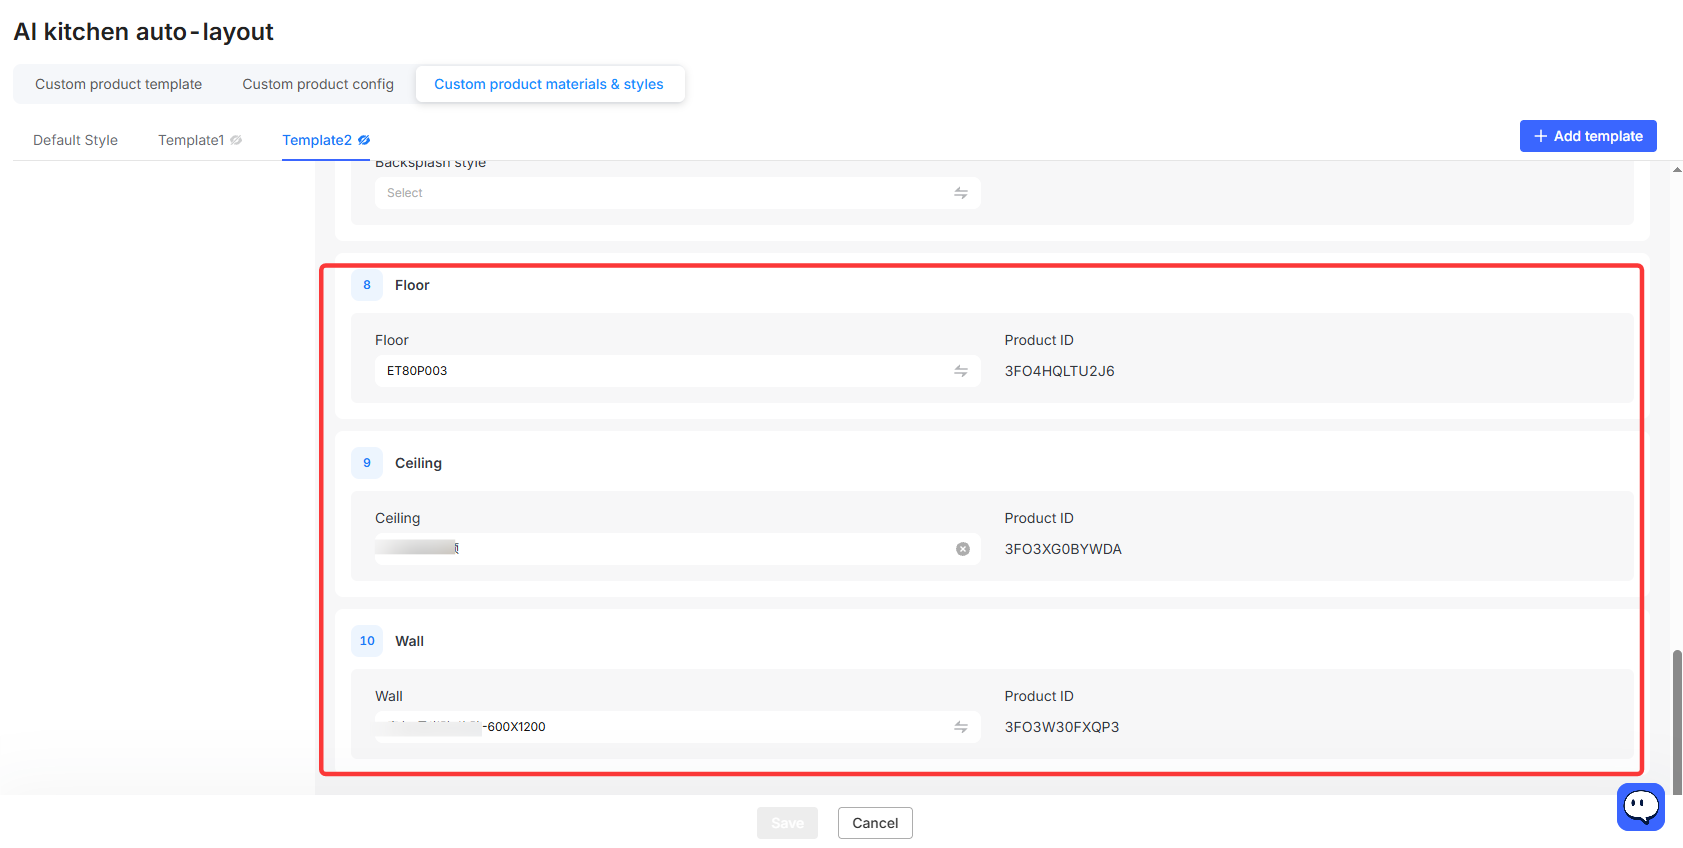Click the swap icon in Wall field

pyautogui.click(x=960, y=727)
